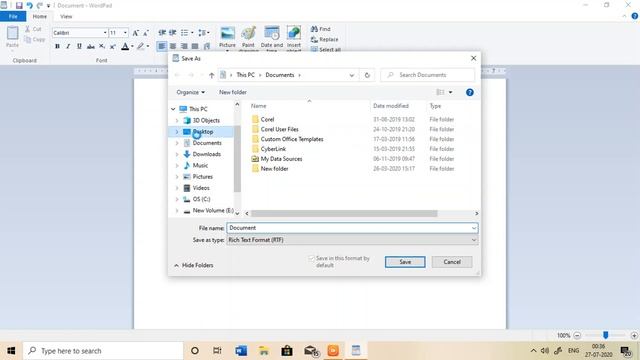Screen dimensions: 640x360
Task: Open the bullet list dropdown in WordPad
Action: pyautogui.click(x=192, y=33)
